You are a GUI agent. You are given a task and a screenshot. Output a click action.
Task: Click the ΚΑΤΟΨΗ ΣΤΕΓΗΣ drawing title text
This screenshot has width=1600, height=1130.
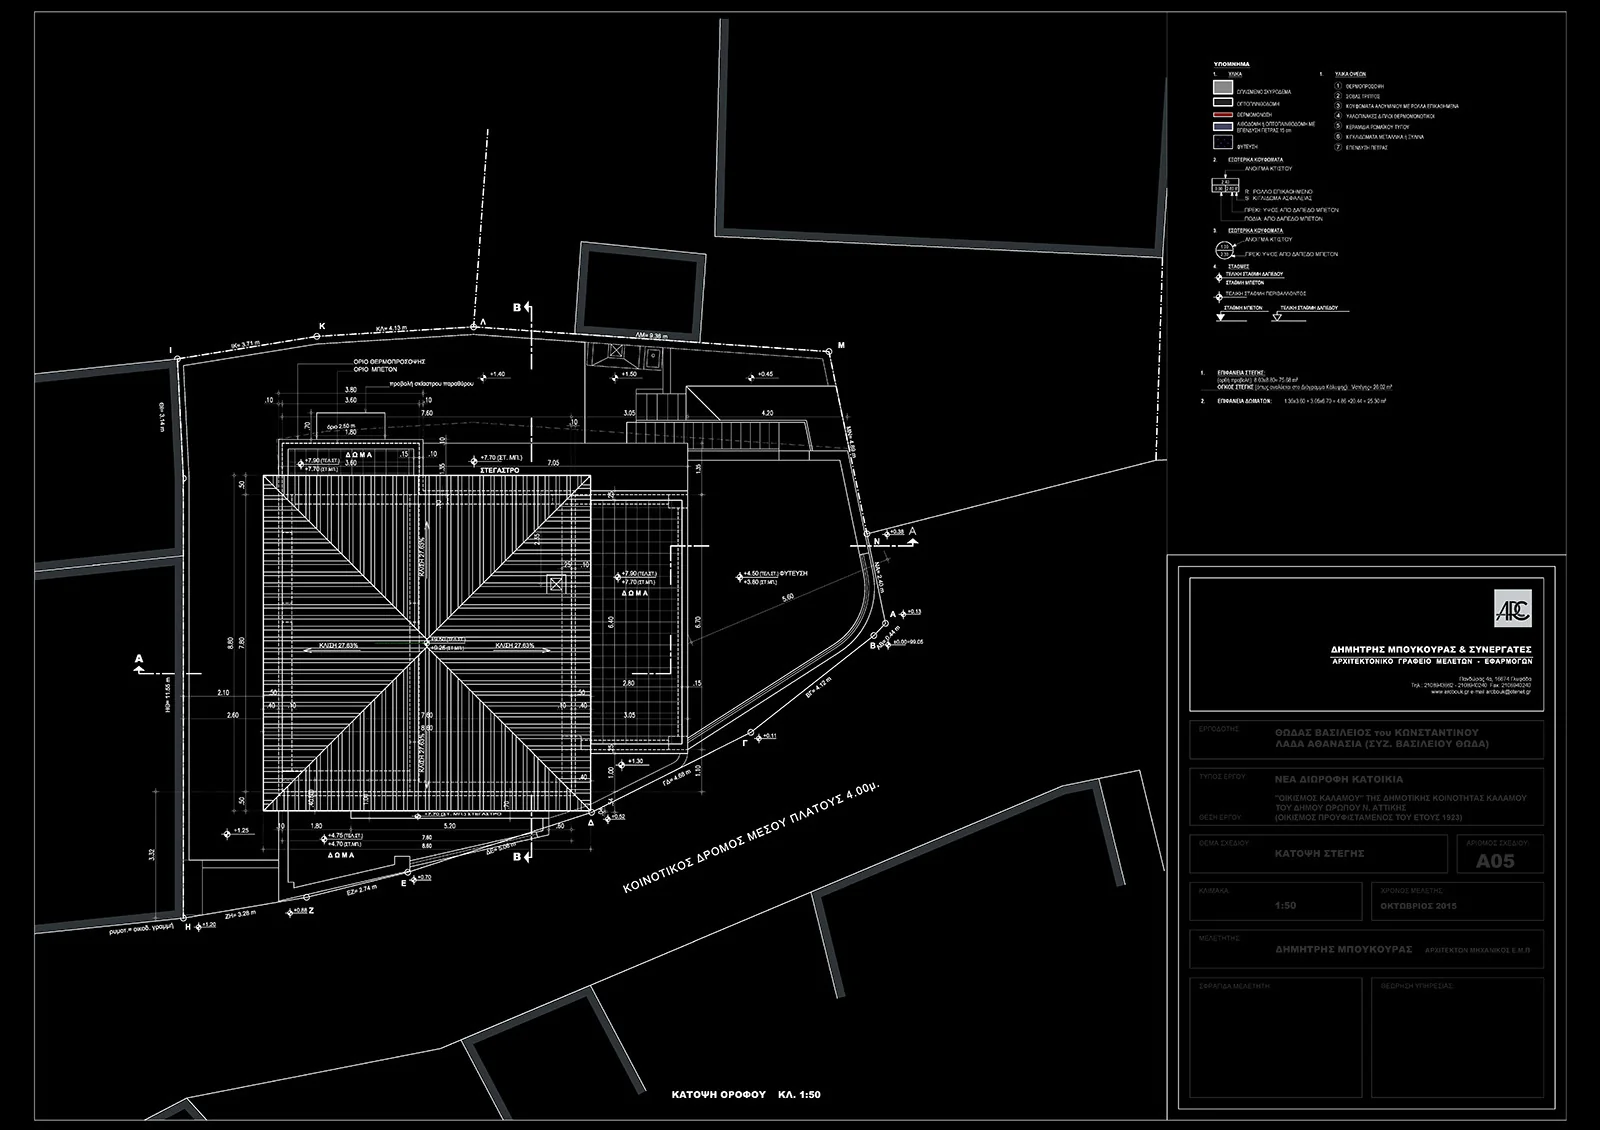(x=1317, y=854)
